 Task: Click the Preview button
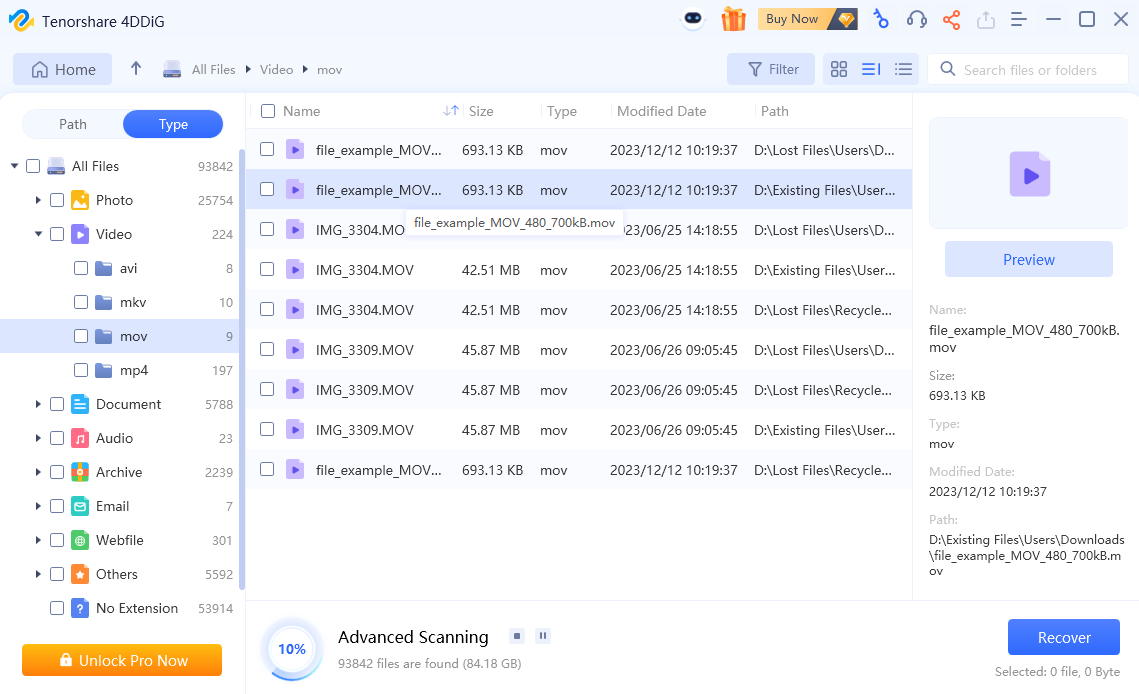tap(1029, 259)
